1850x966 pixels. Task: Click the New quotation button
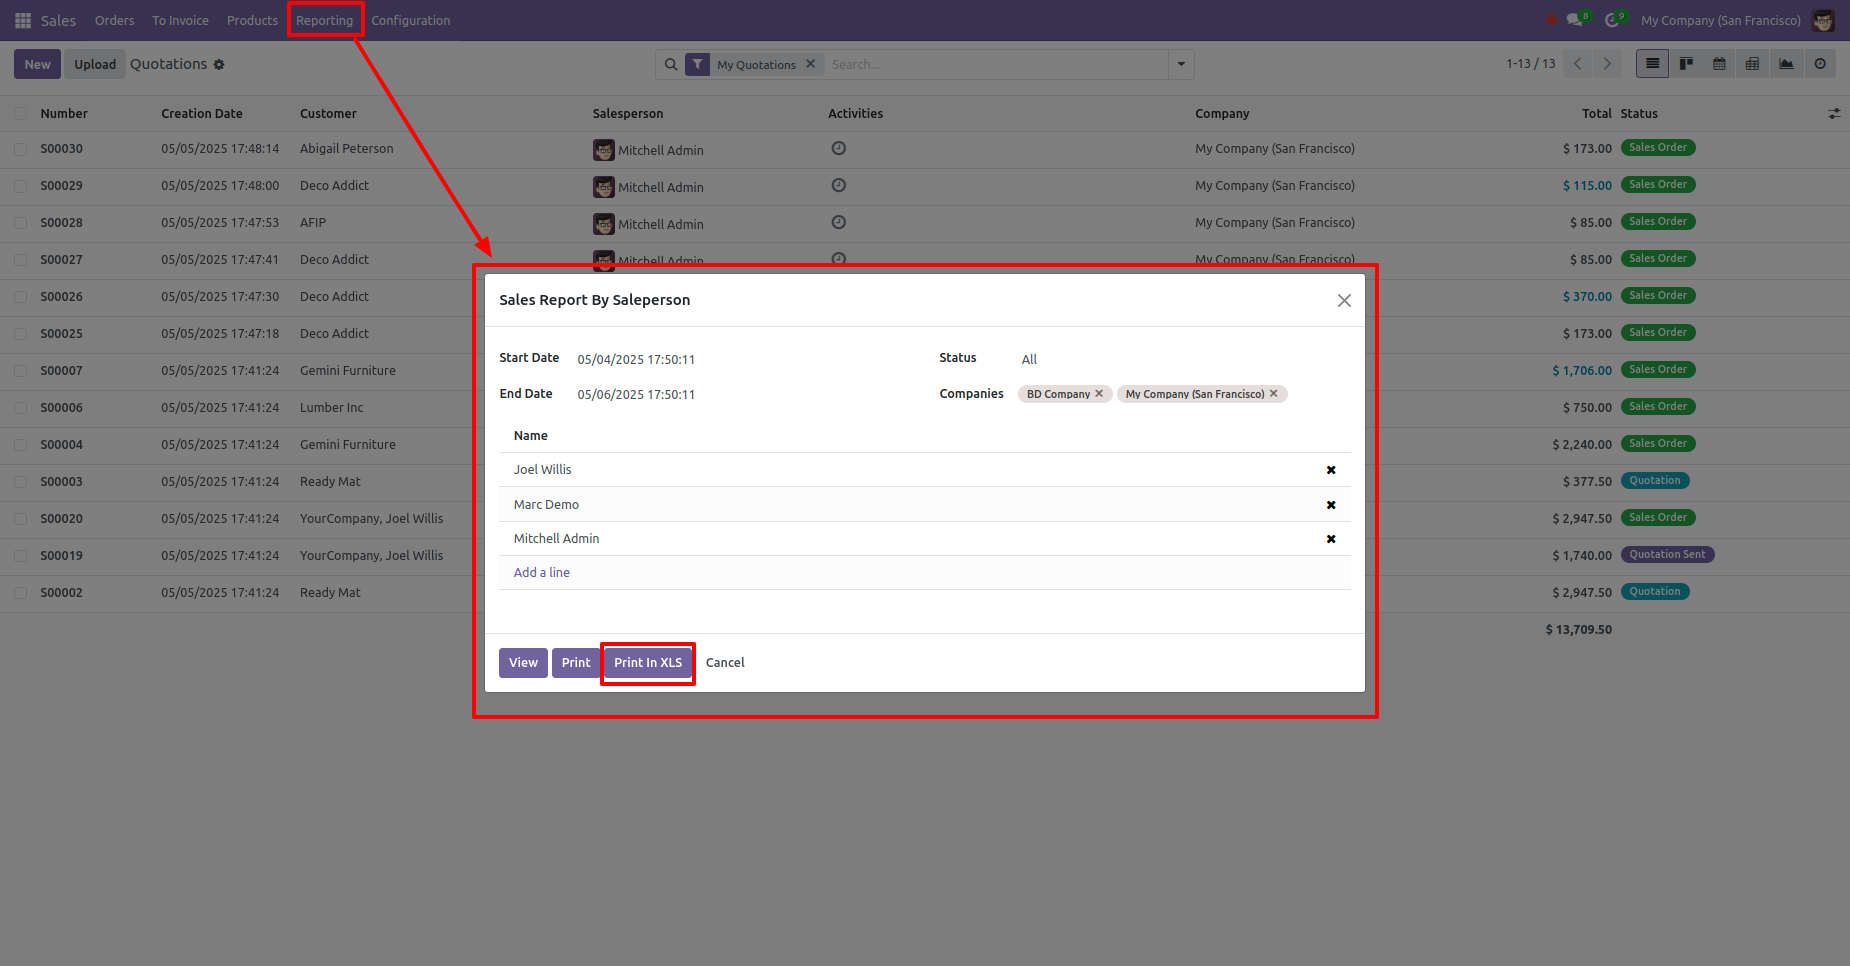tap(37, 64)
